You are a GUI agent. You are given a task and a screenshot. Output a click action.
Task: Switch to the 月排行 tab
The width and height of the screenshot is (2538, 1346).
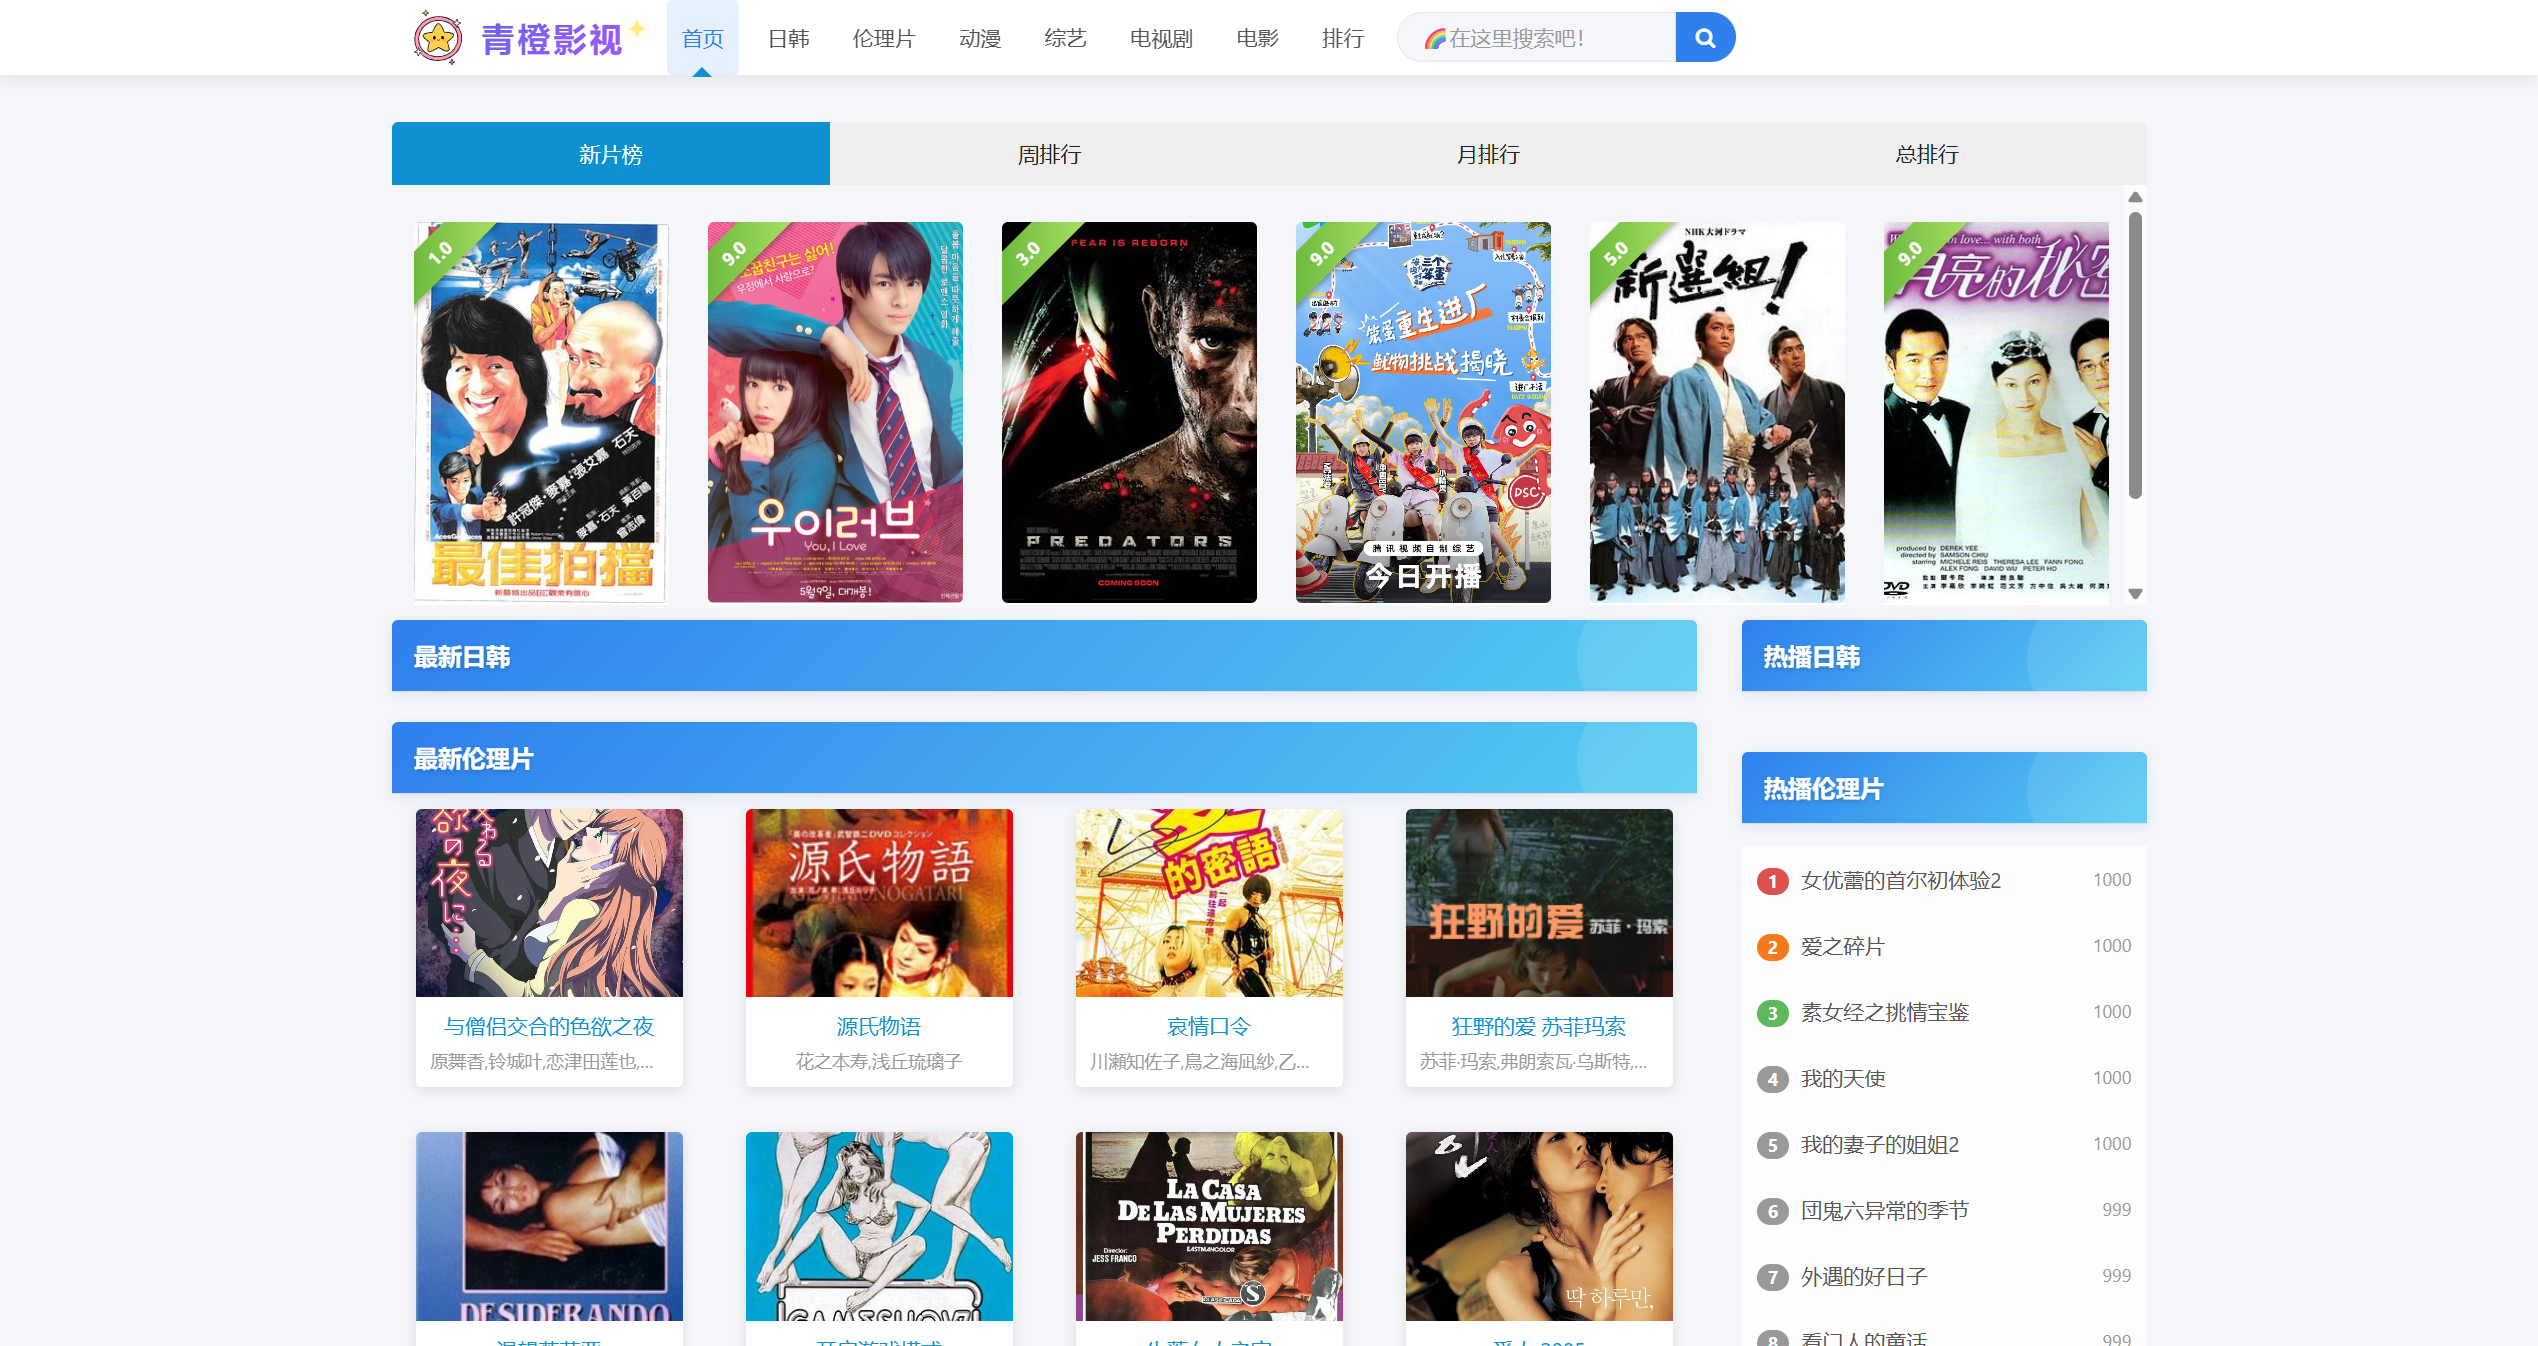click(1487, 154)
